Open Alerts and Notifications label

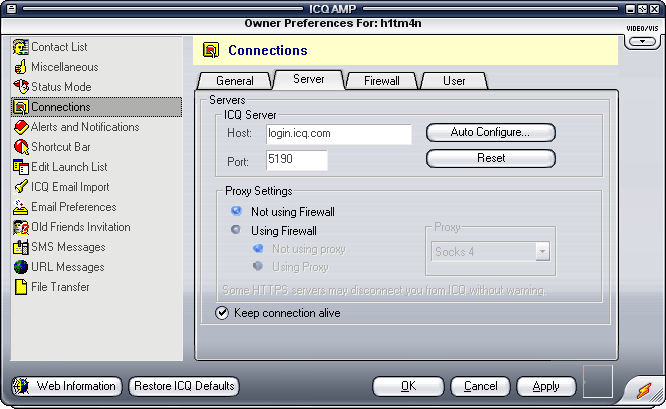[x=85, y=127]
